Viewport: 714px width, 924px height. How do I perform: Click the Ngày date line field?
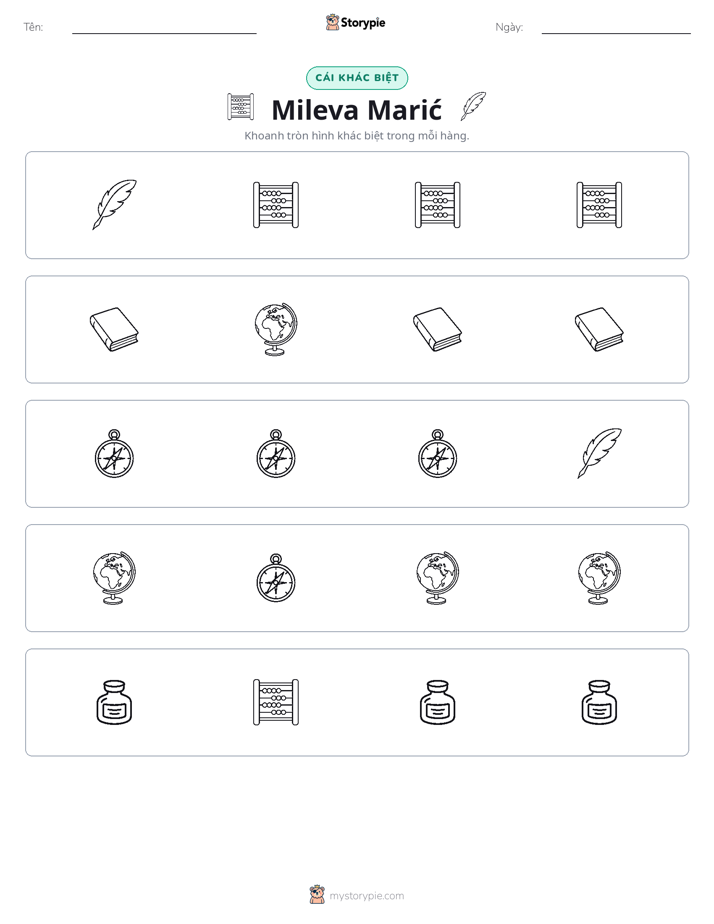(616, 28)
